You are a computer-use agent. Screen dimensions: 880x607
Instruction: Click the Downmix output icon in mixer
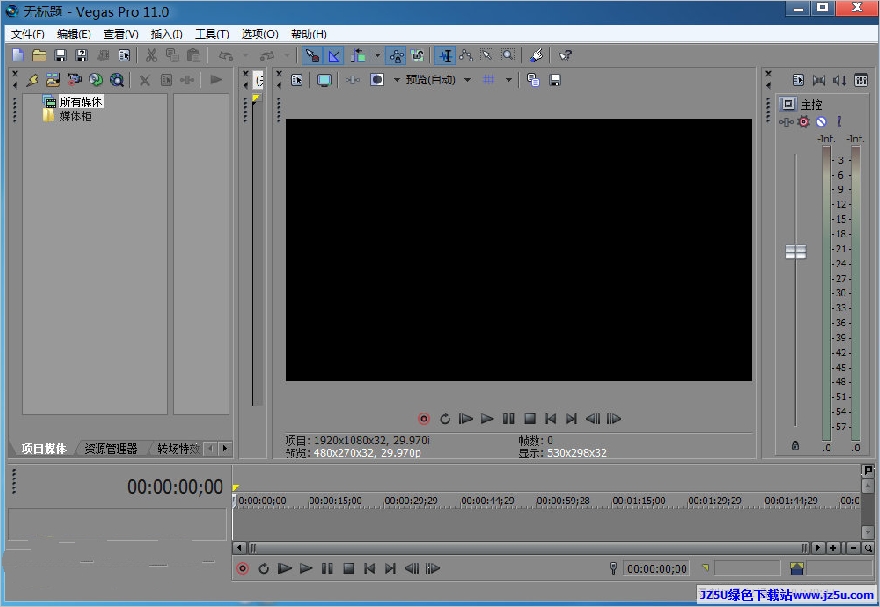819,80
